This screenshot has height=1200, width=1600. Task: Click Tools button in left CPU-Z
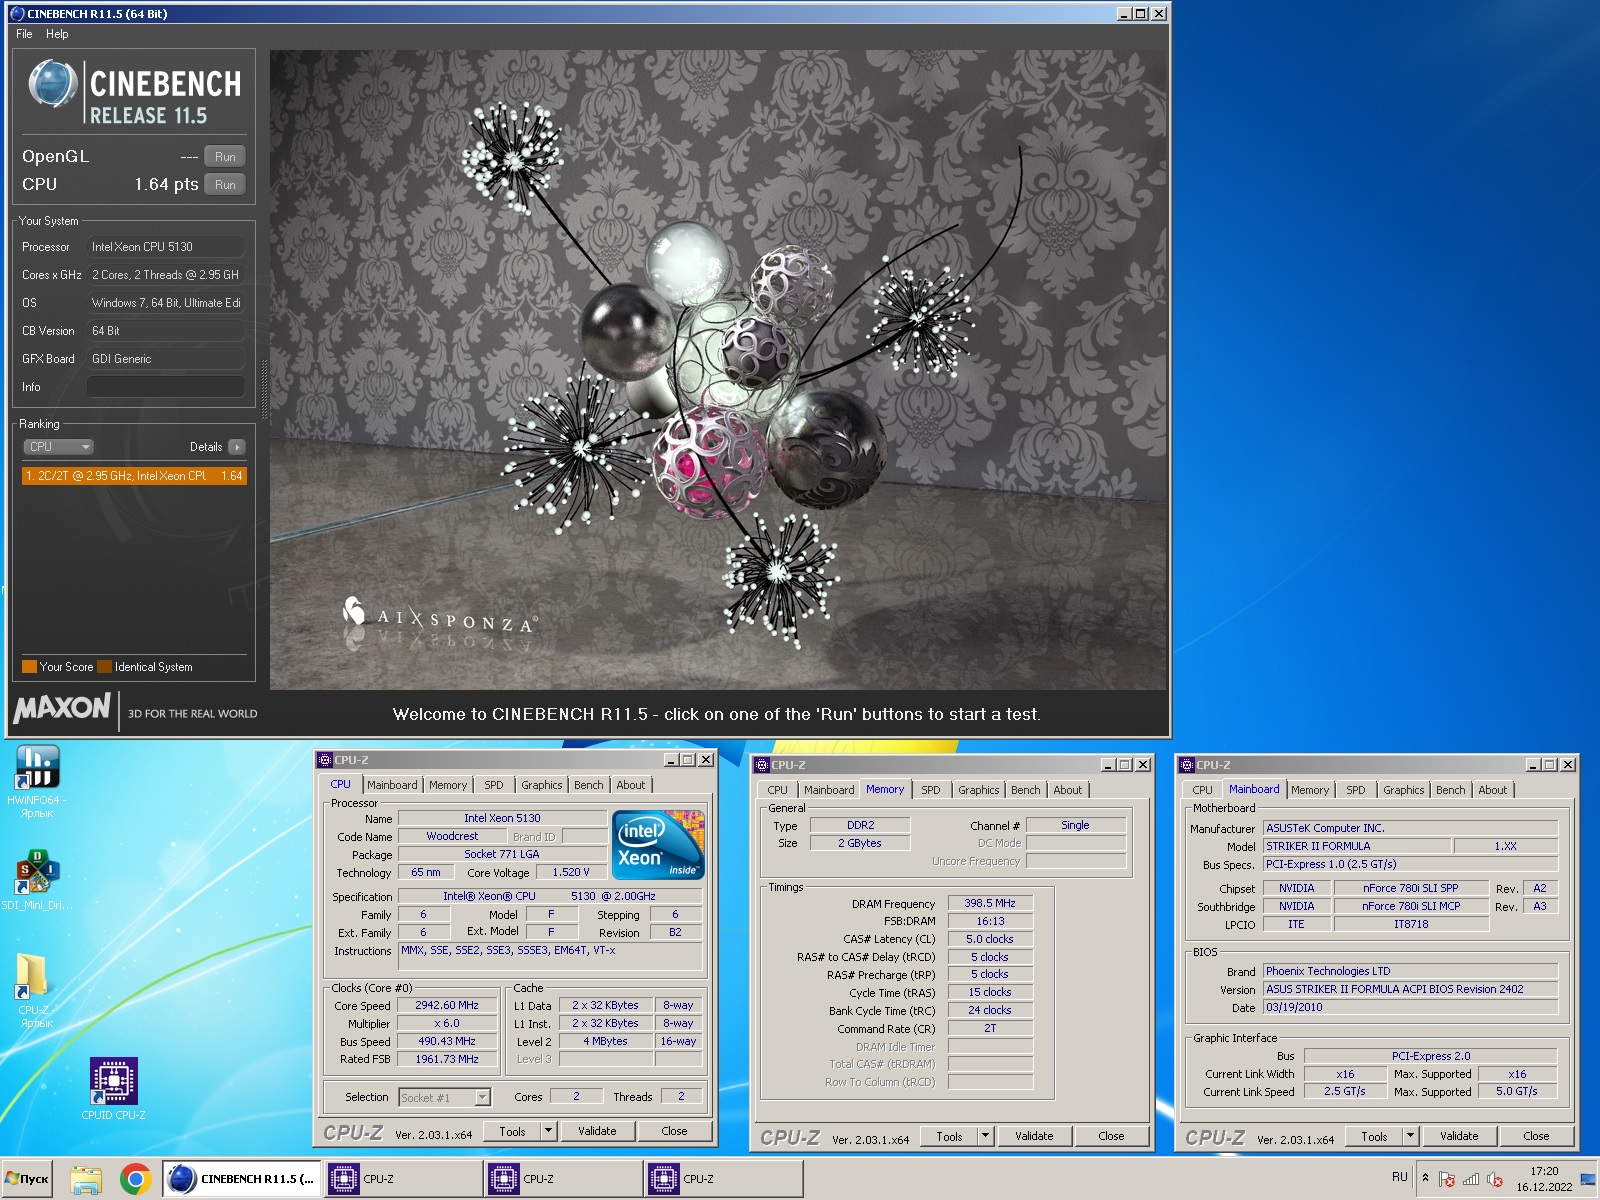point(512,1131)
